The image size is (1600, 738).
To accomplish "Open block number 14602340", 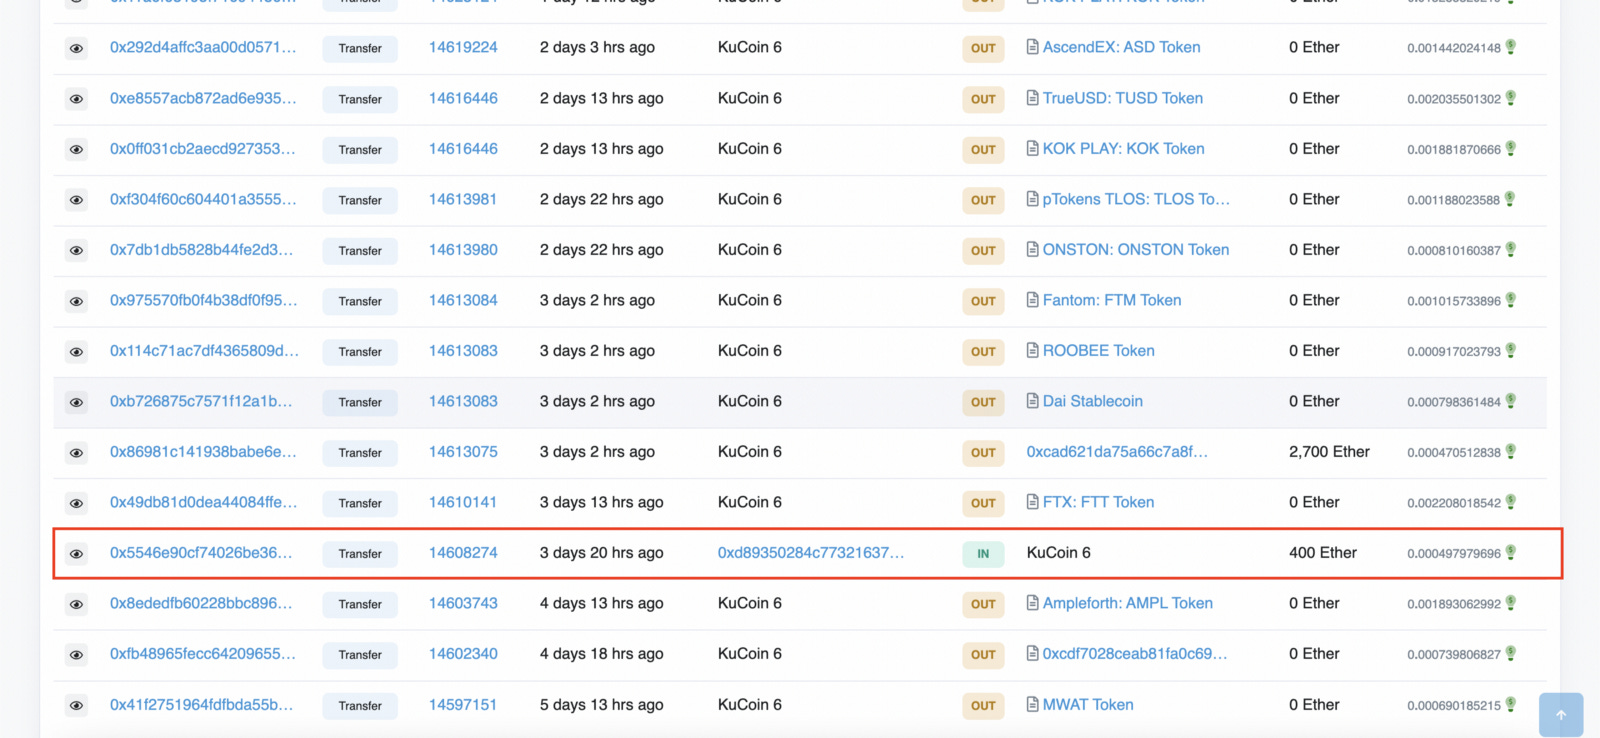I will (463, 654).
